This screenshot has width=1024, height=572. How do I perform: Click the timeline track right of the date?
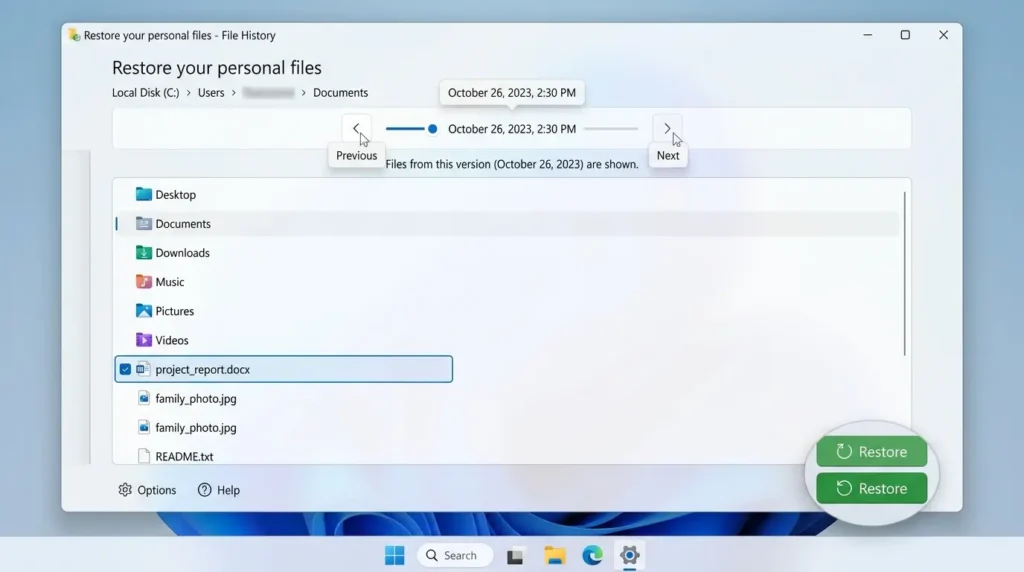tap(611, 129)
